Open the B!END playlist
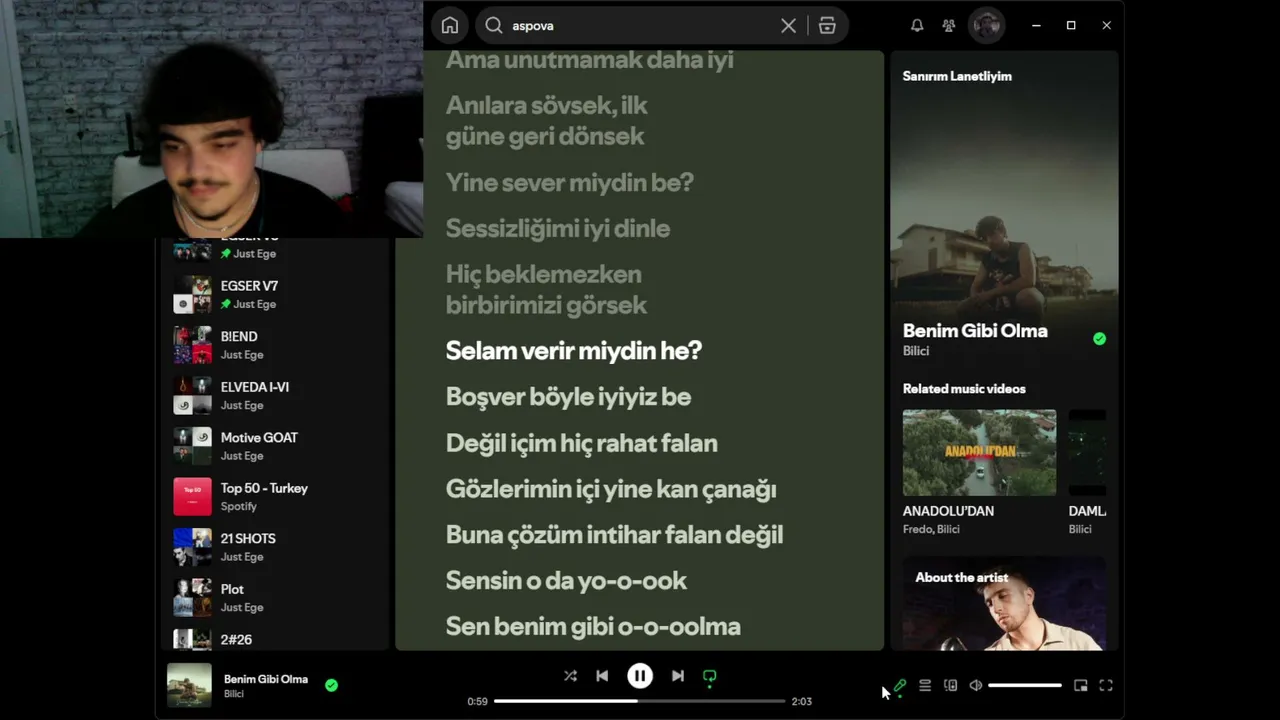The width and height of the screenshot is (1280, 720). coord(275,345)
